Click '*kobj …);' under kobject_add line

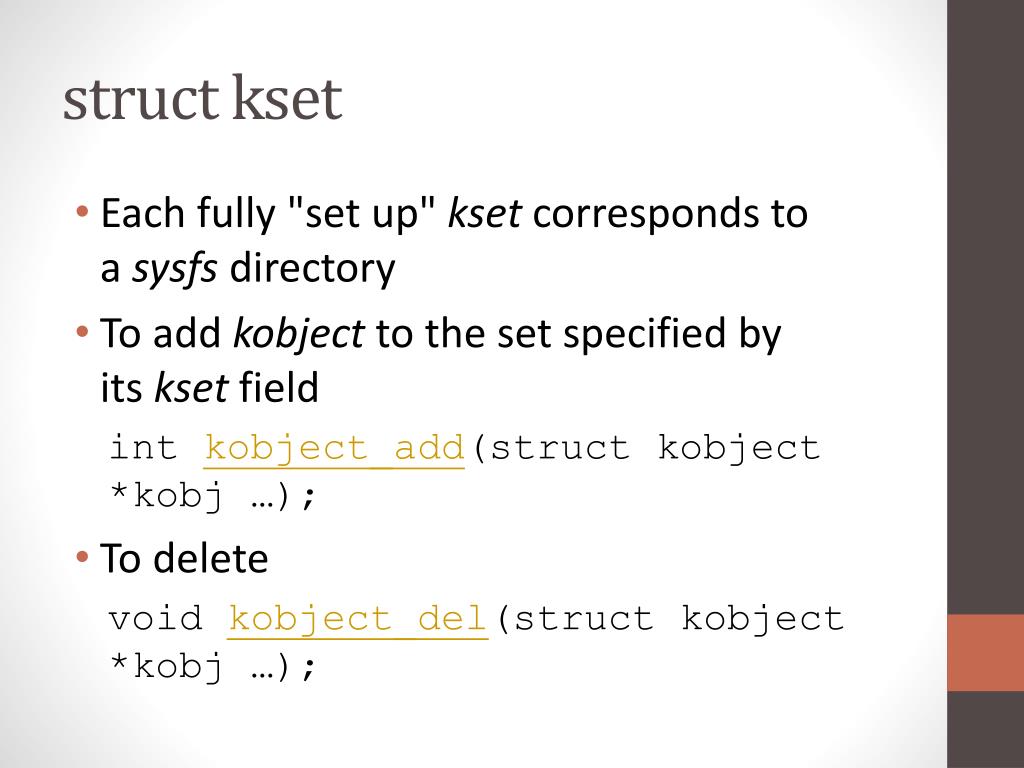(x=213, y=496)
